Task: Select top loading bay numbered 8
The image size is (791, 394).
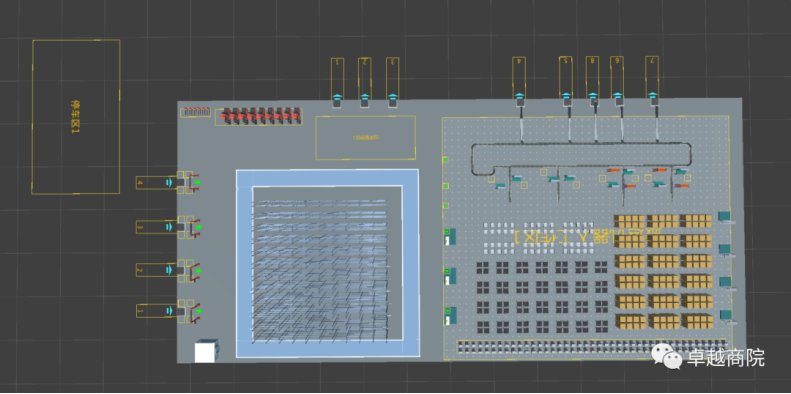Action: coord(592,77)
